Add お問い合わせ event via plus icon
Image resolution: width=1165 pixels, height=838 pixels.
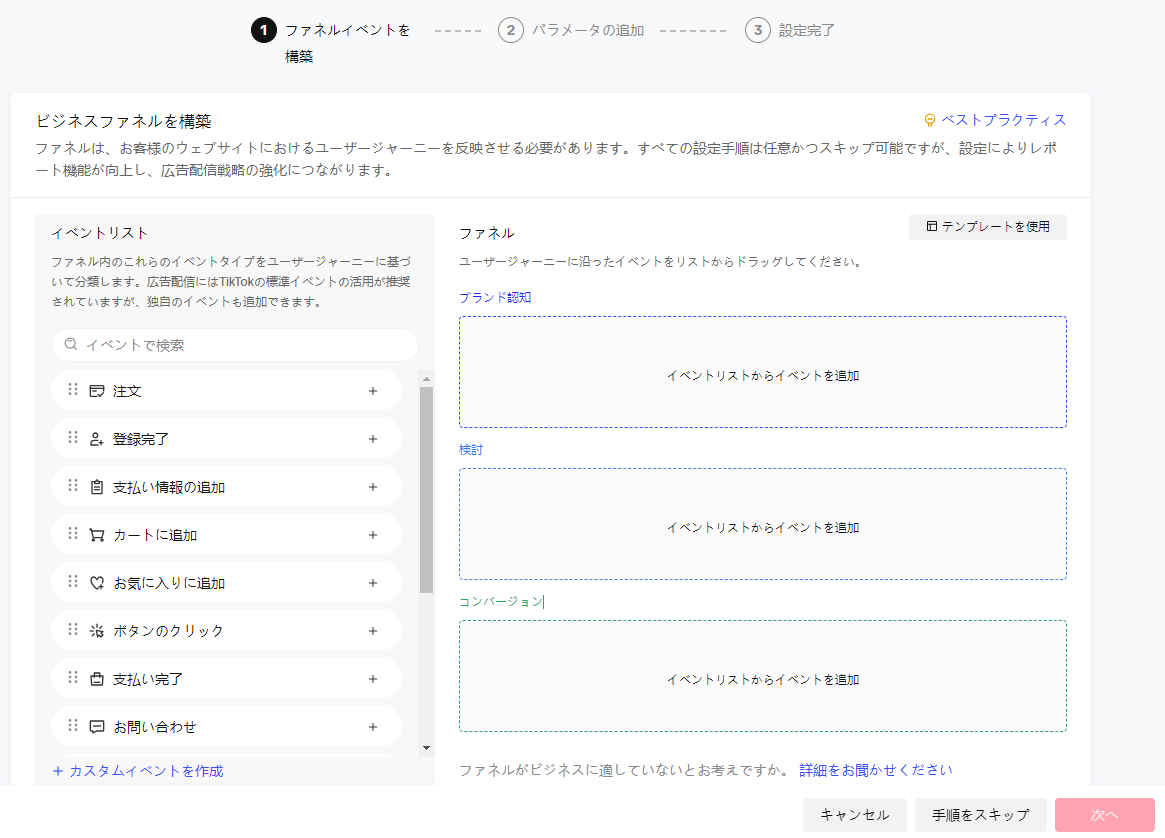tap(373, 727)
